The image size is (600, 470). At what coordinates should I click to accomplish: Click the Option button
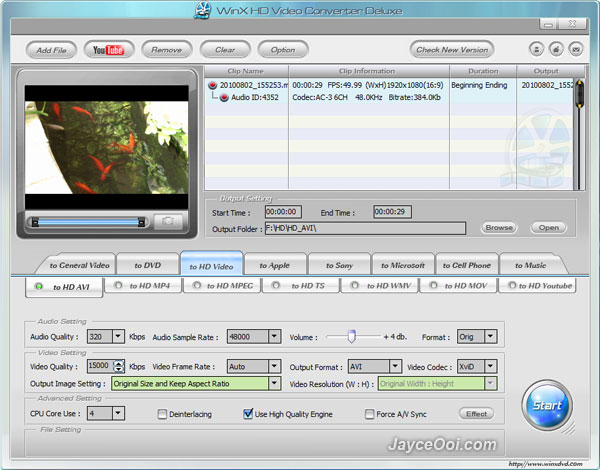(283, 50)
